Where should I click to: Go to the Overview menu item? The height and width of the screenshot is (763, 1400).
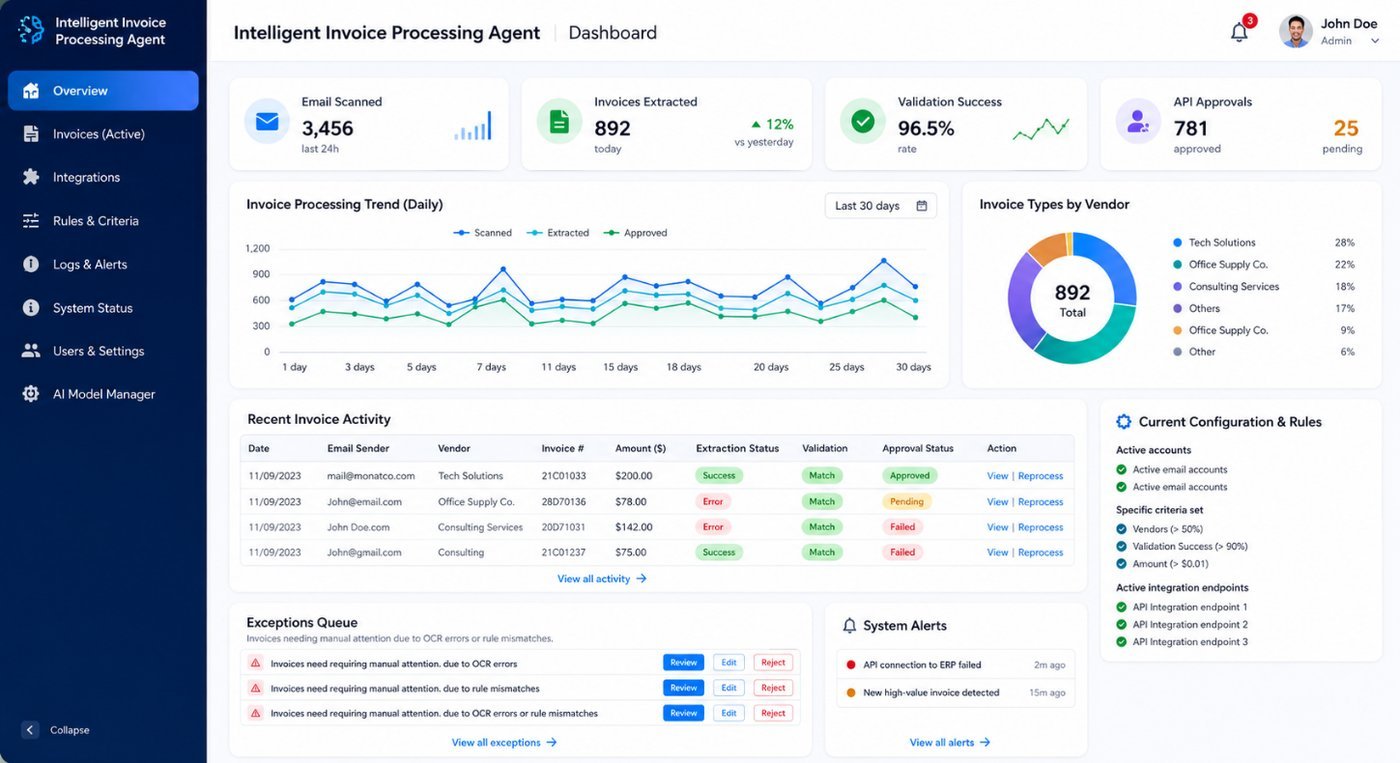103,91
